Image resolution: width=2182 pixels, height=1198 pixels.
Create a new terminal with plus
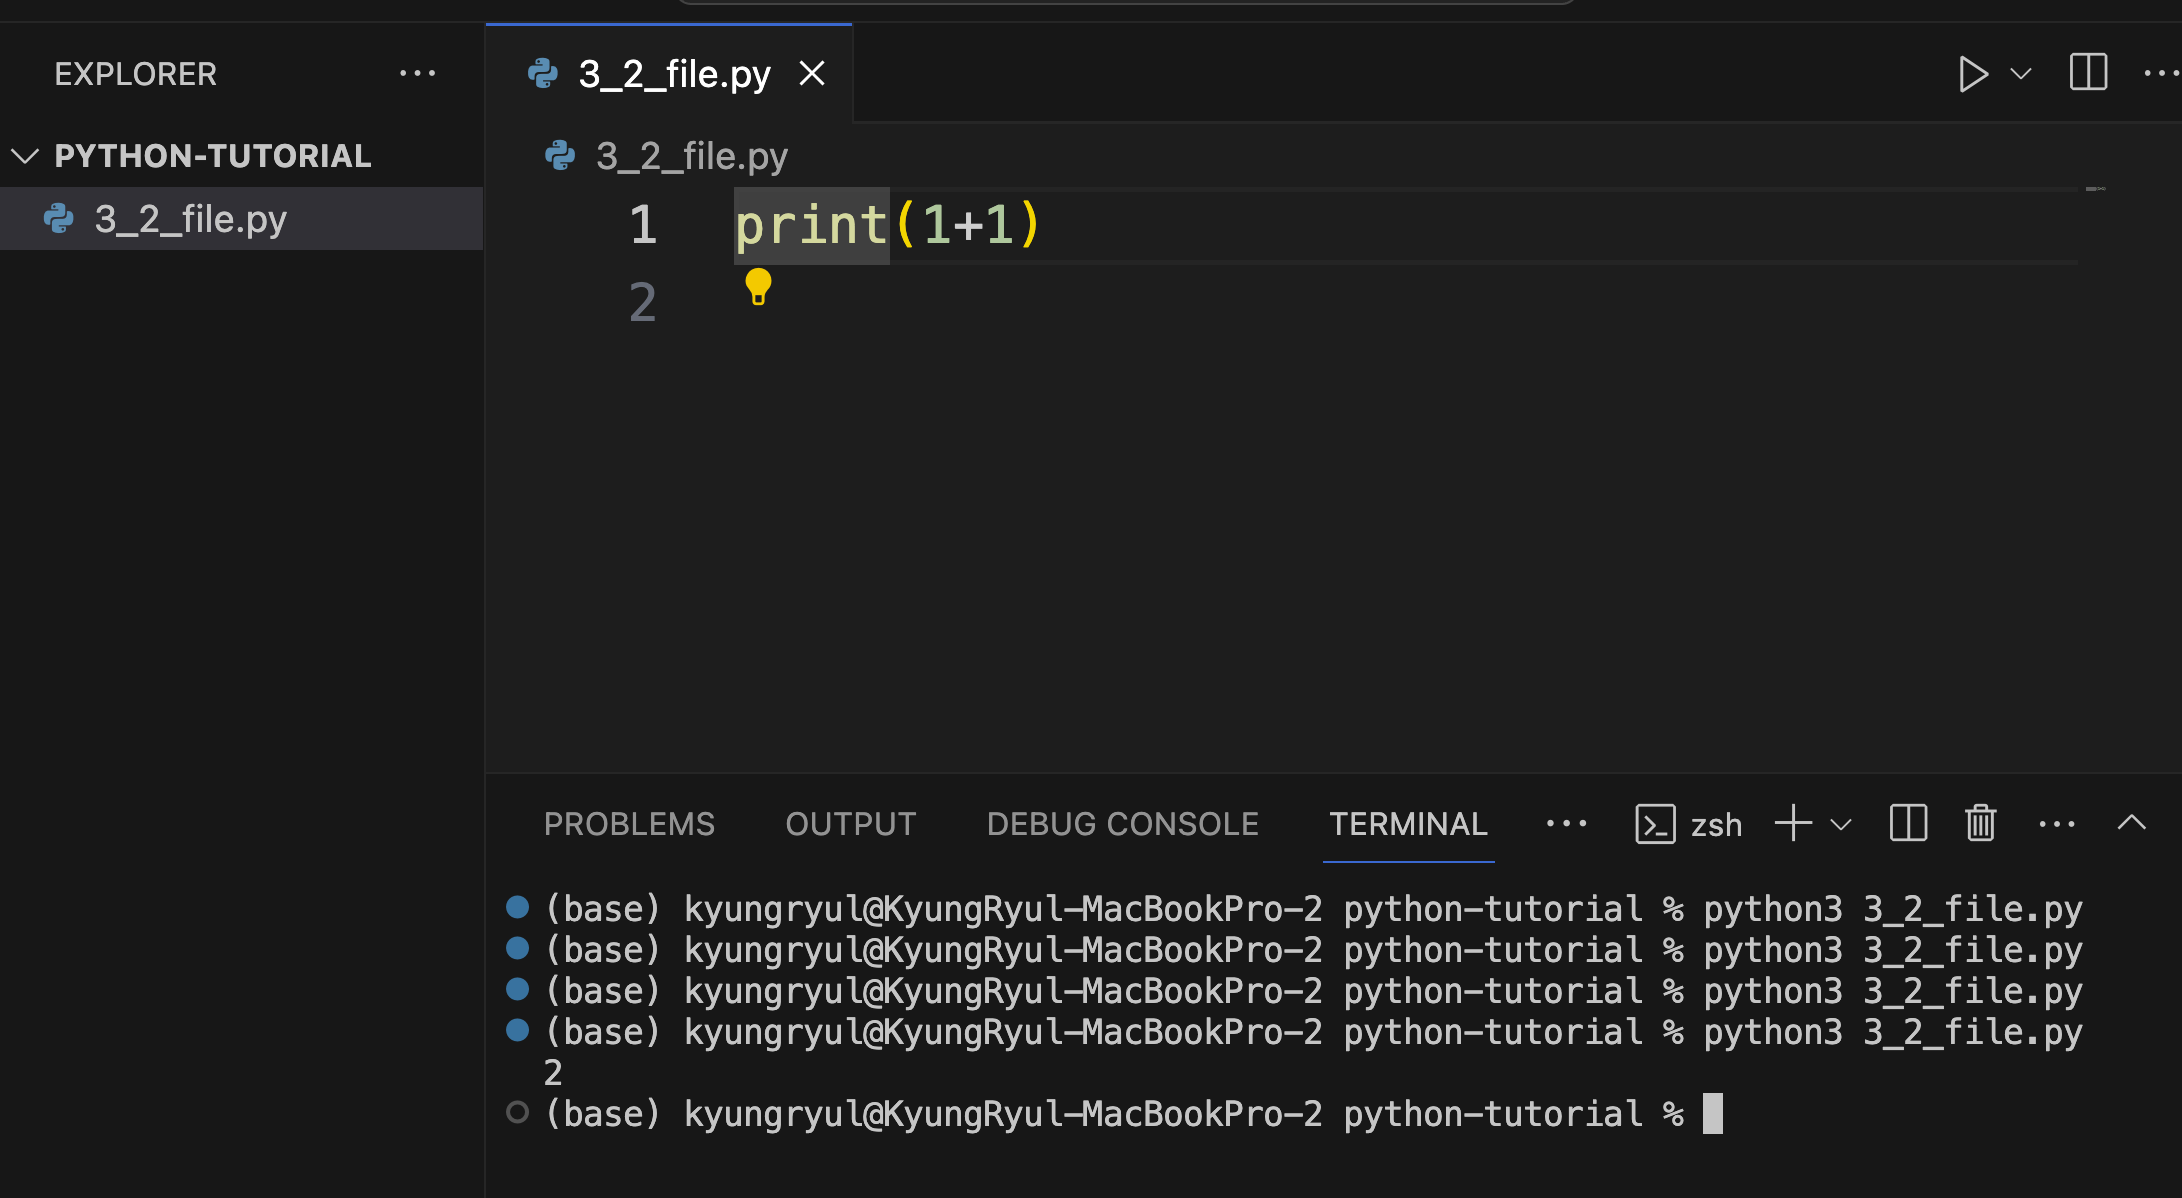pos(1793,824)
